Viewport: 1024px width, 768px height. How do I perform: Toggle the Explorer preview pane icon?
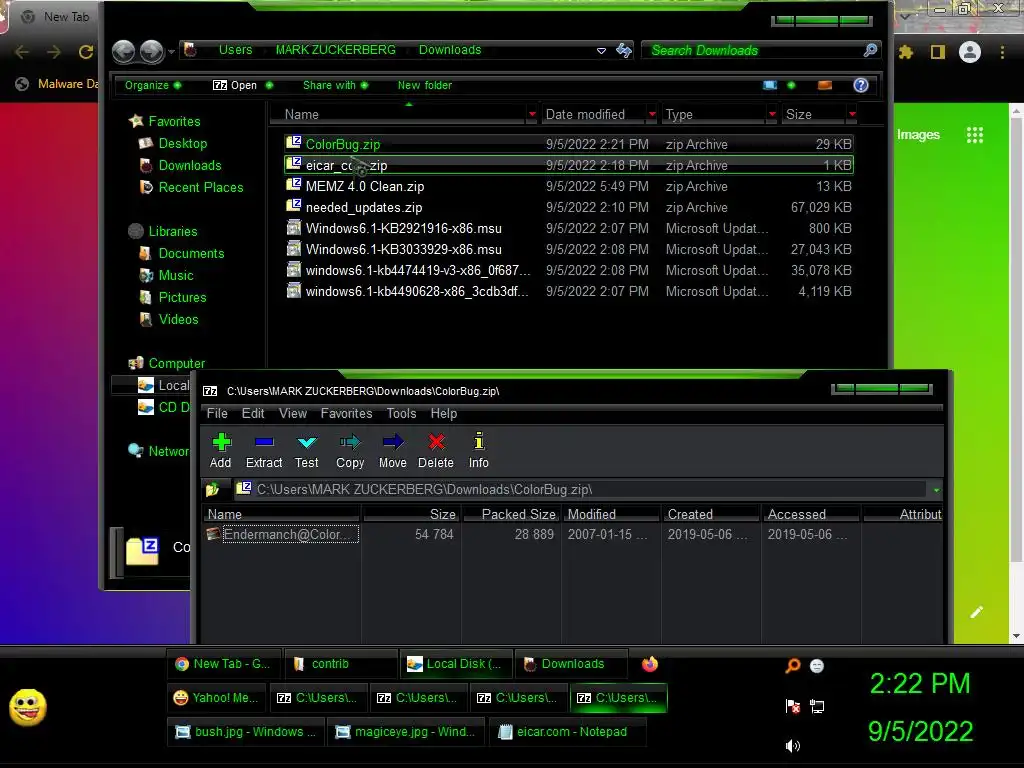pos(825,85)
